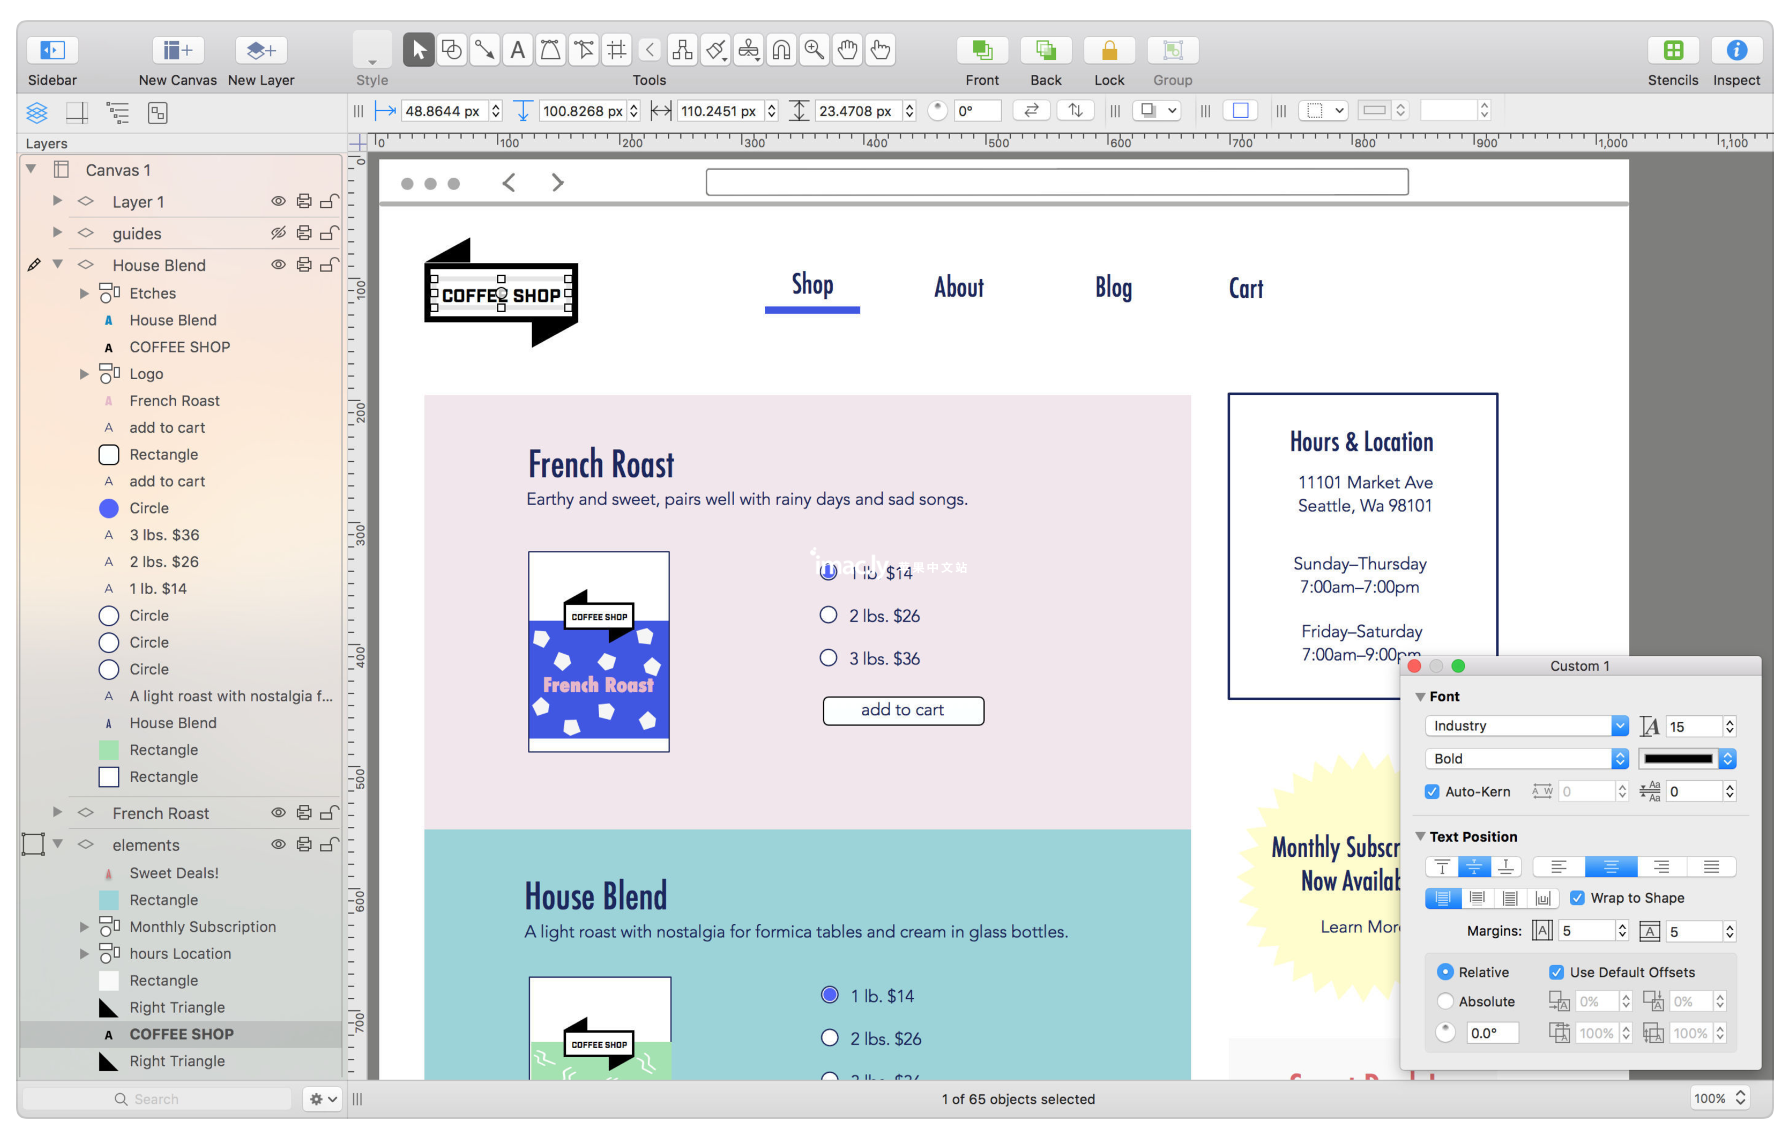This screenshot has height=1130, width=1778.
Task: Hide the French Roast layer
Action: [278, 813]
